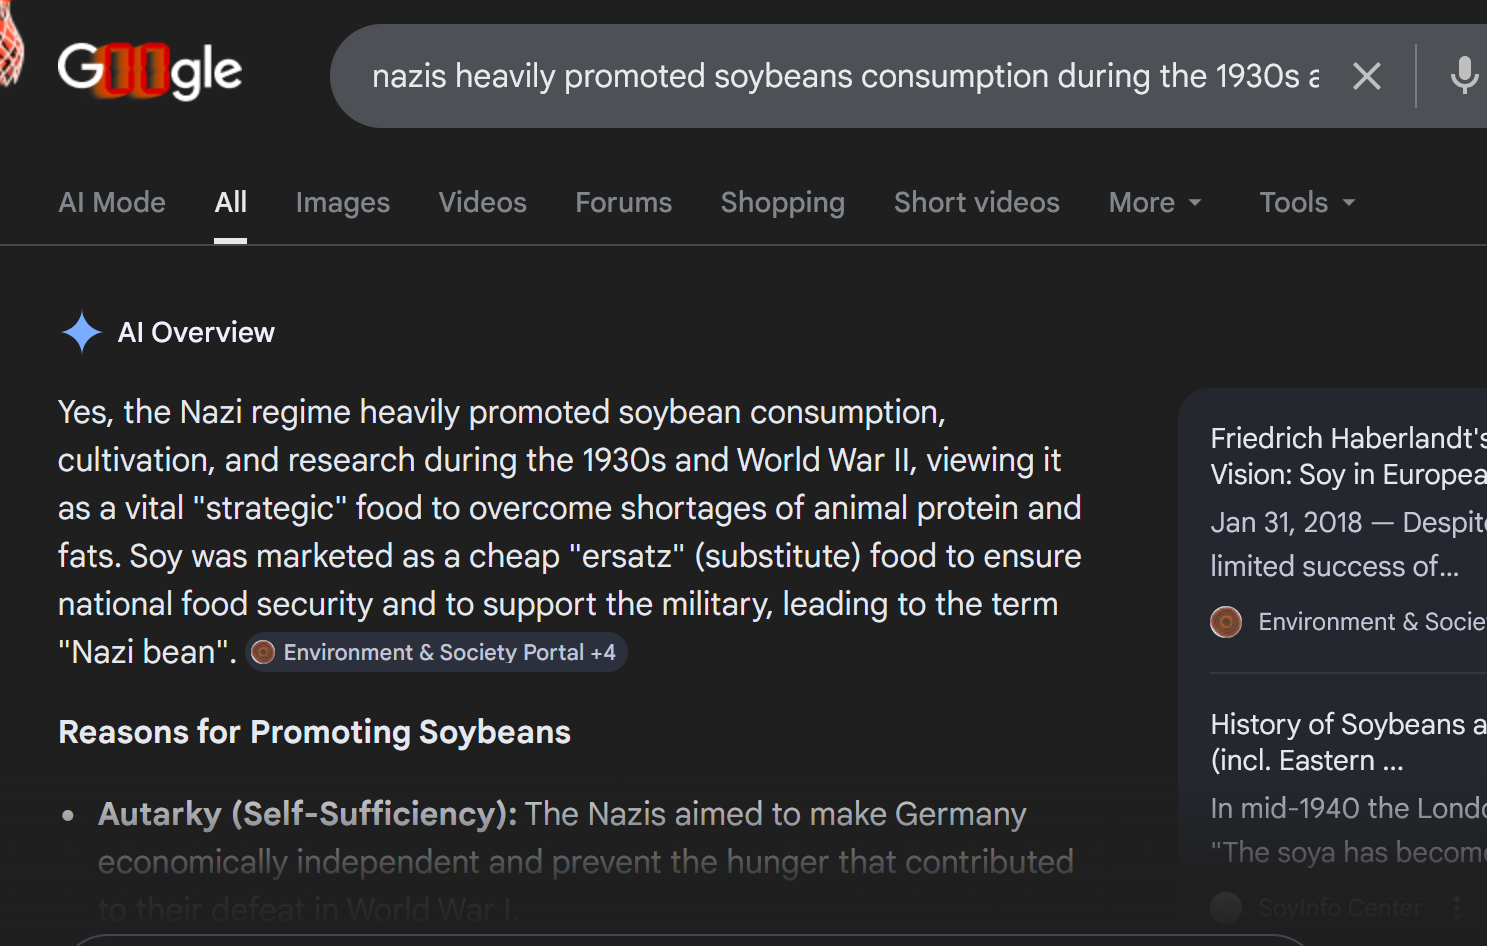This screenshot has height=946, width=1487.
Task: Select the All results tab
Action: [x=230, y=203]
